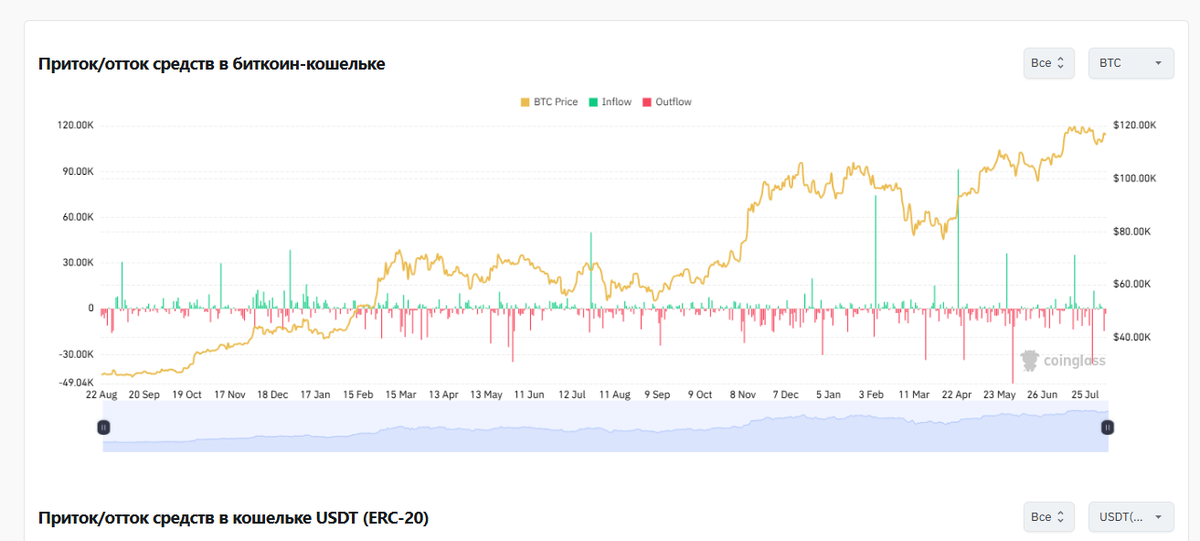Click the '15 Feb' x-axis date label
The height and width of the screenshot is (541, 1200).
(358, 395)
